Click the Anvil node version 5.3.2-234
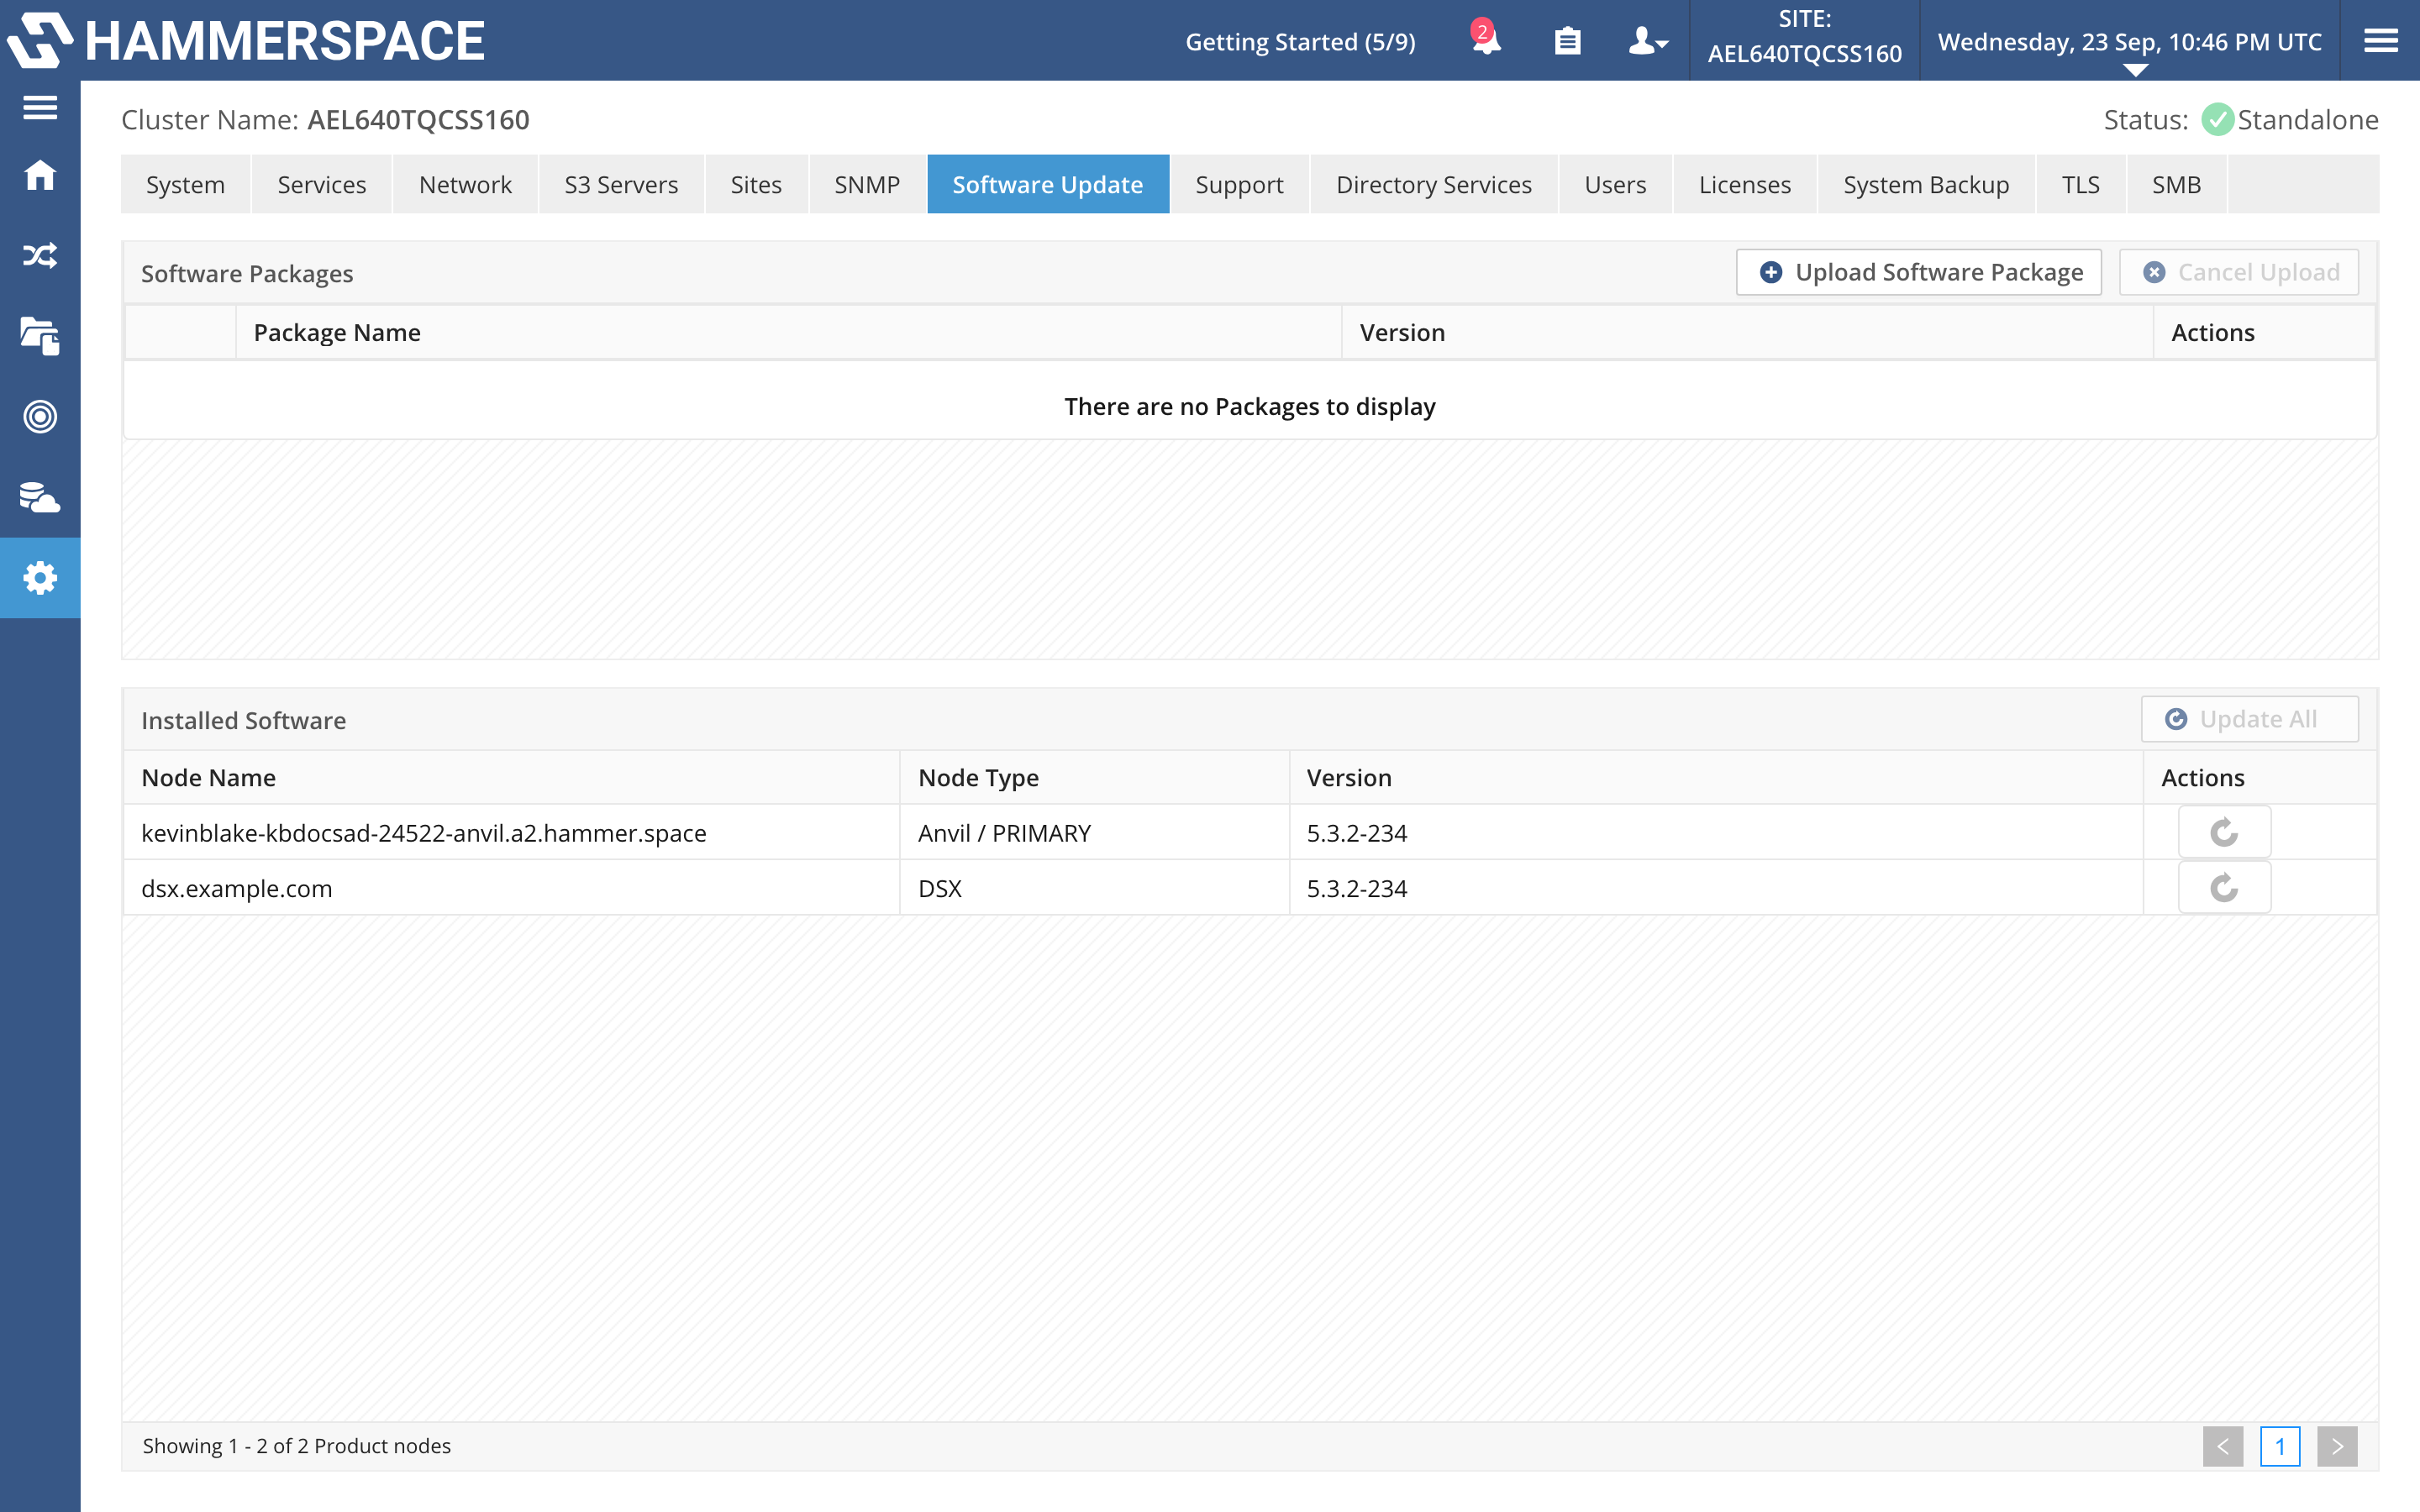The width and height of the screenshot is (2420, 1512). point(1356,832)
